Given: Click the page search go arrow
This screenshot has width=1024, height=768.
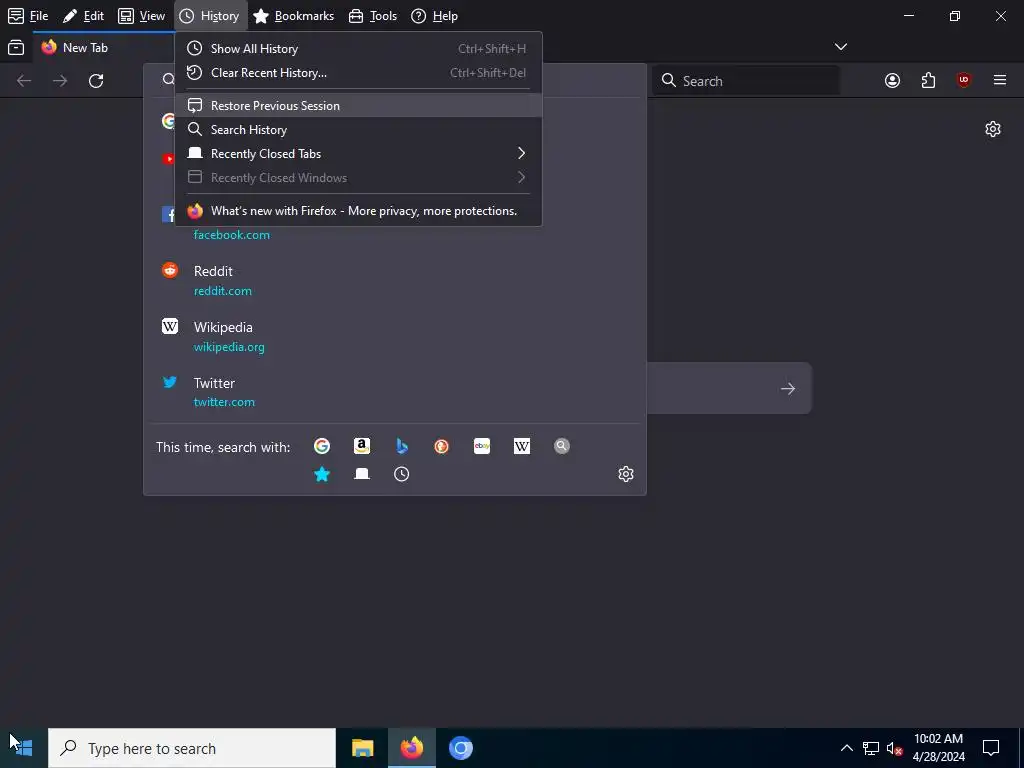Looking at the screenshot, I should point(788,389).
